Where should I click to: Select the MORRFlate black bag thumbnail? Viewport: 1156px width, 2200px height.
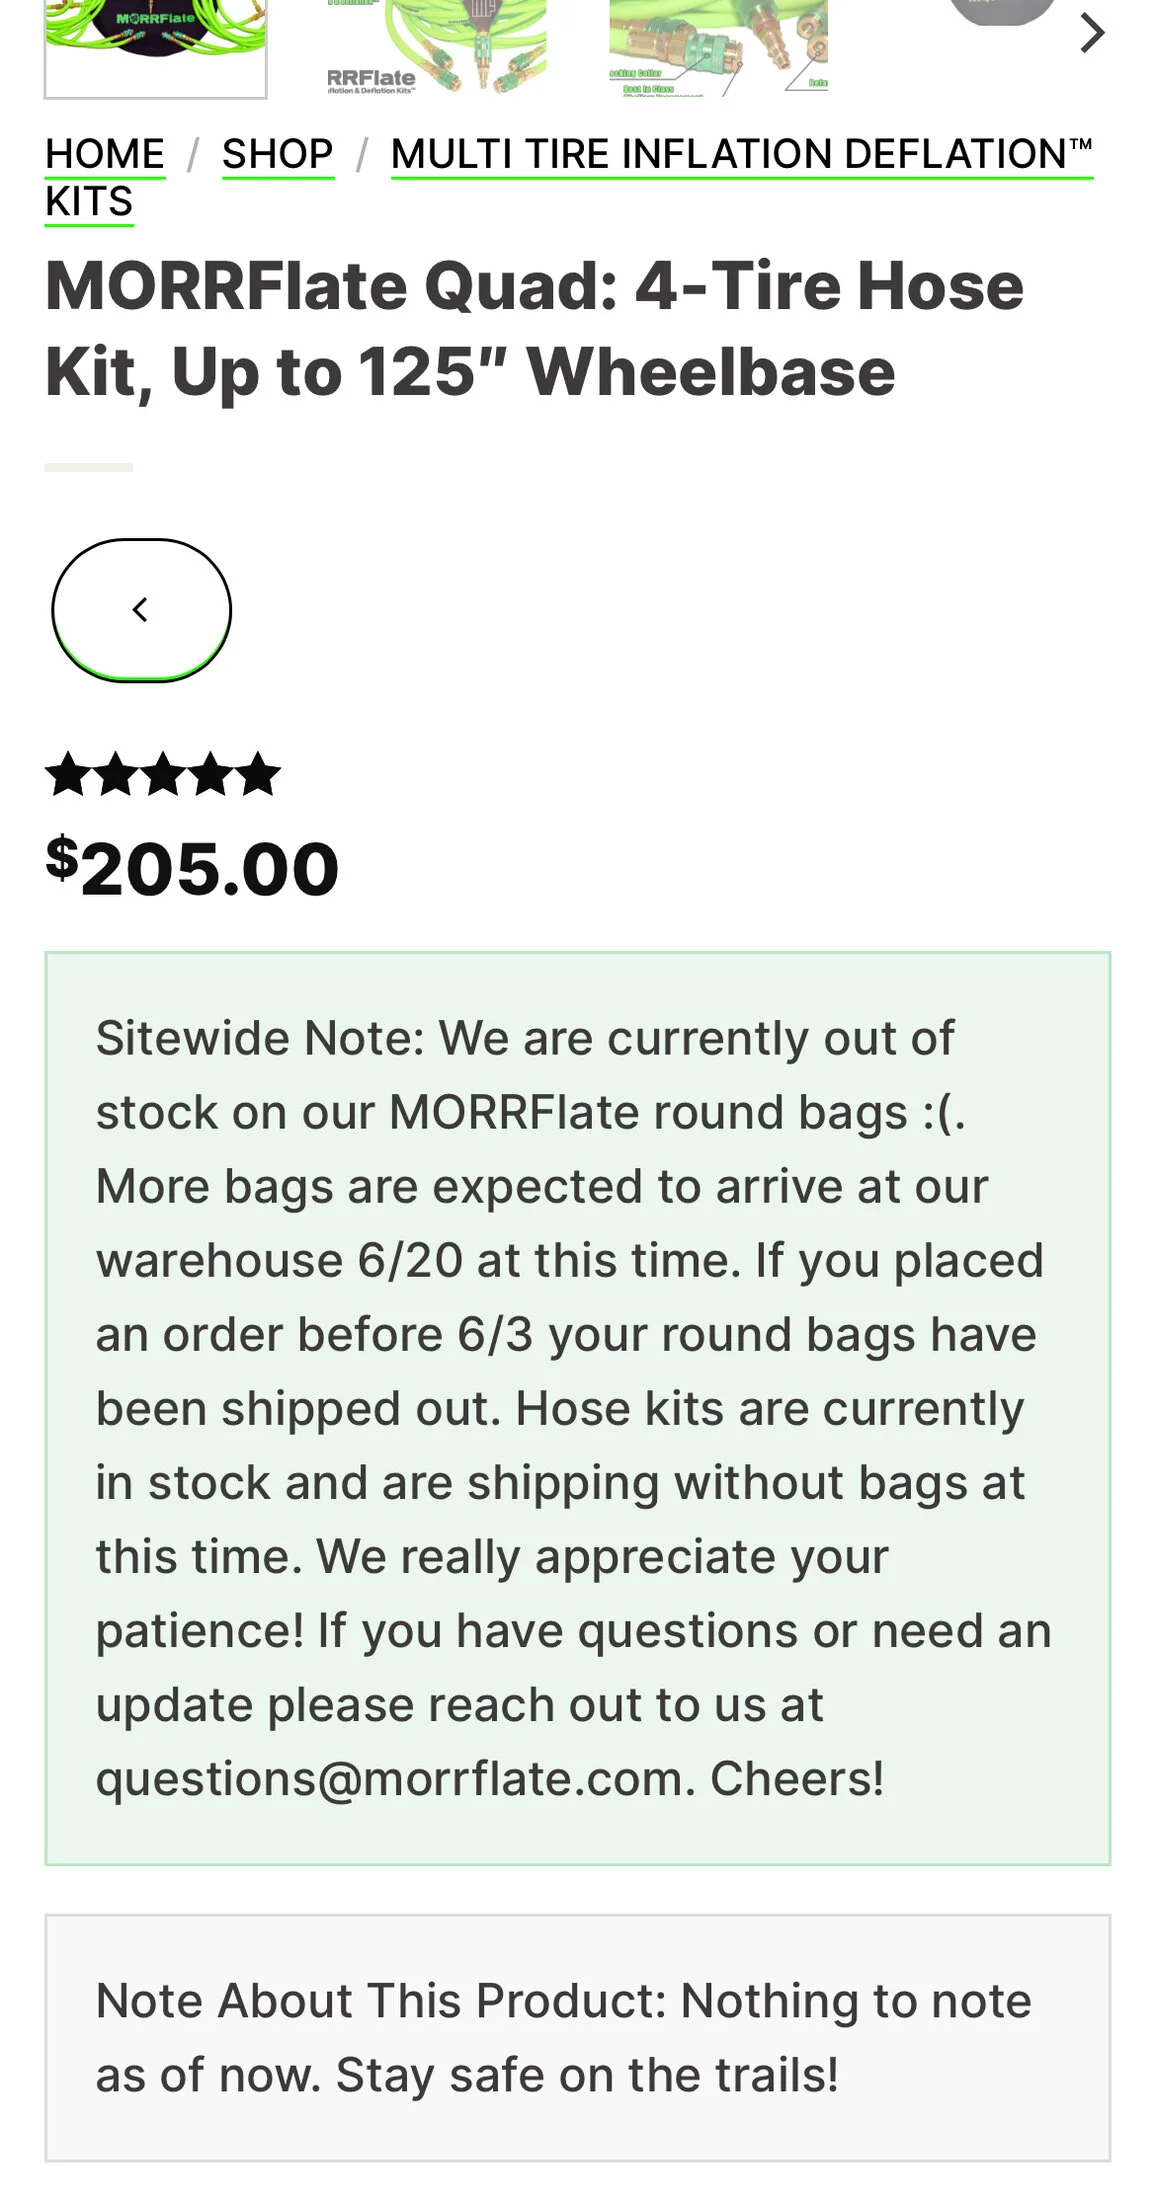(x=156, y=47)
